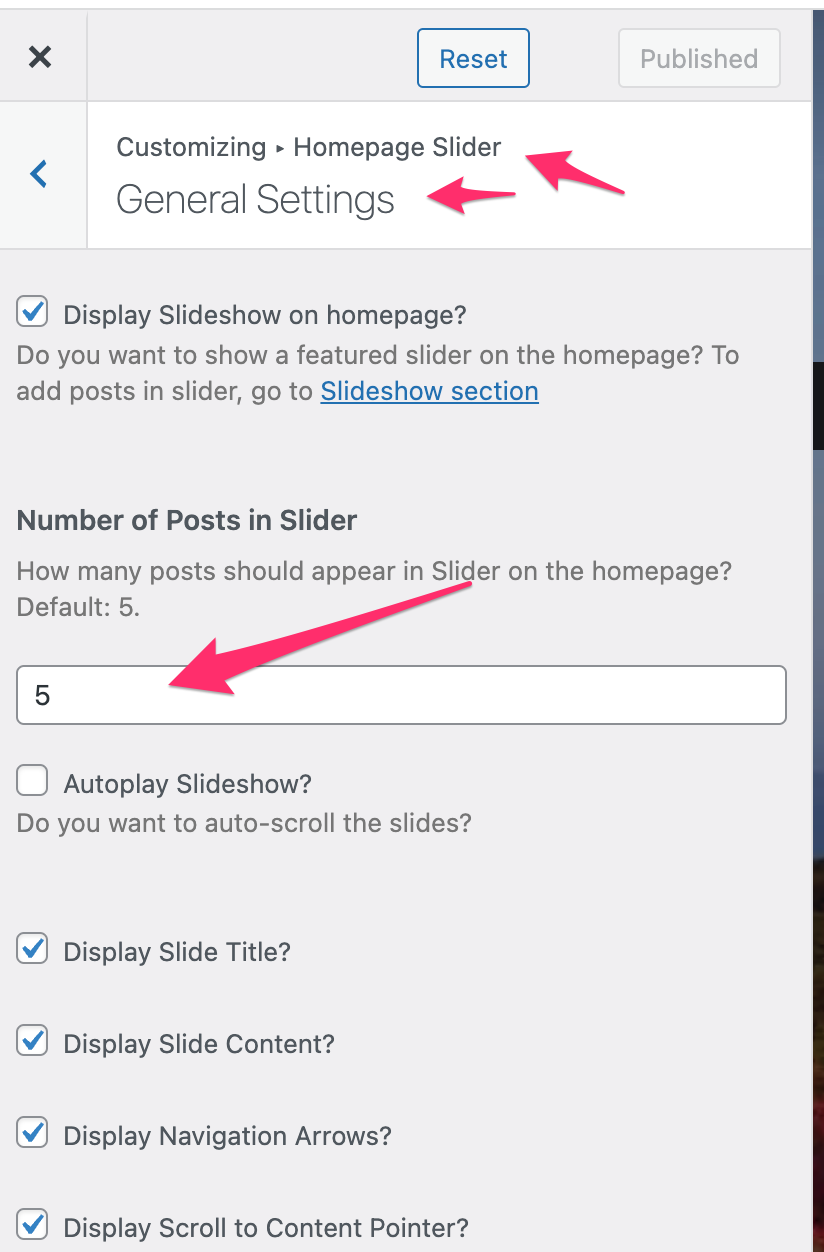
Task: Uncheck Display Slideshow on homepage
Action: click(32, 313)
